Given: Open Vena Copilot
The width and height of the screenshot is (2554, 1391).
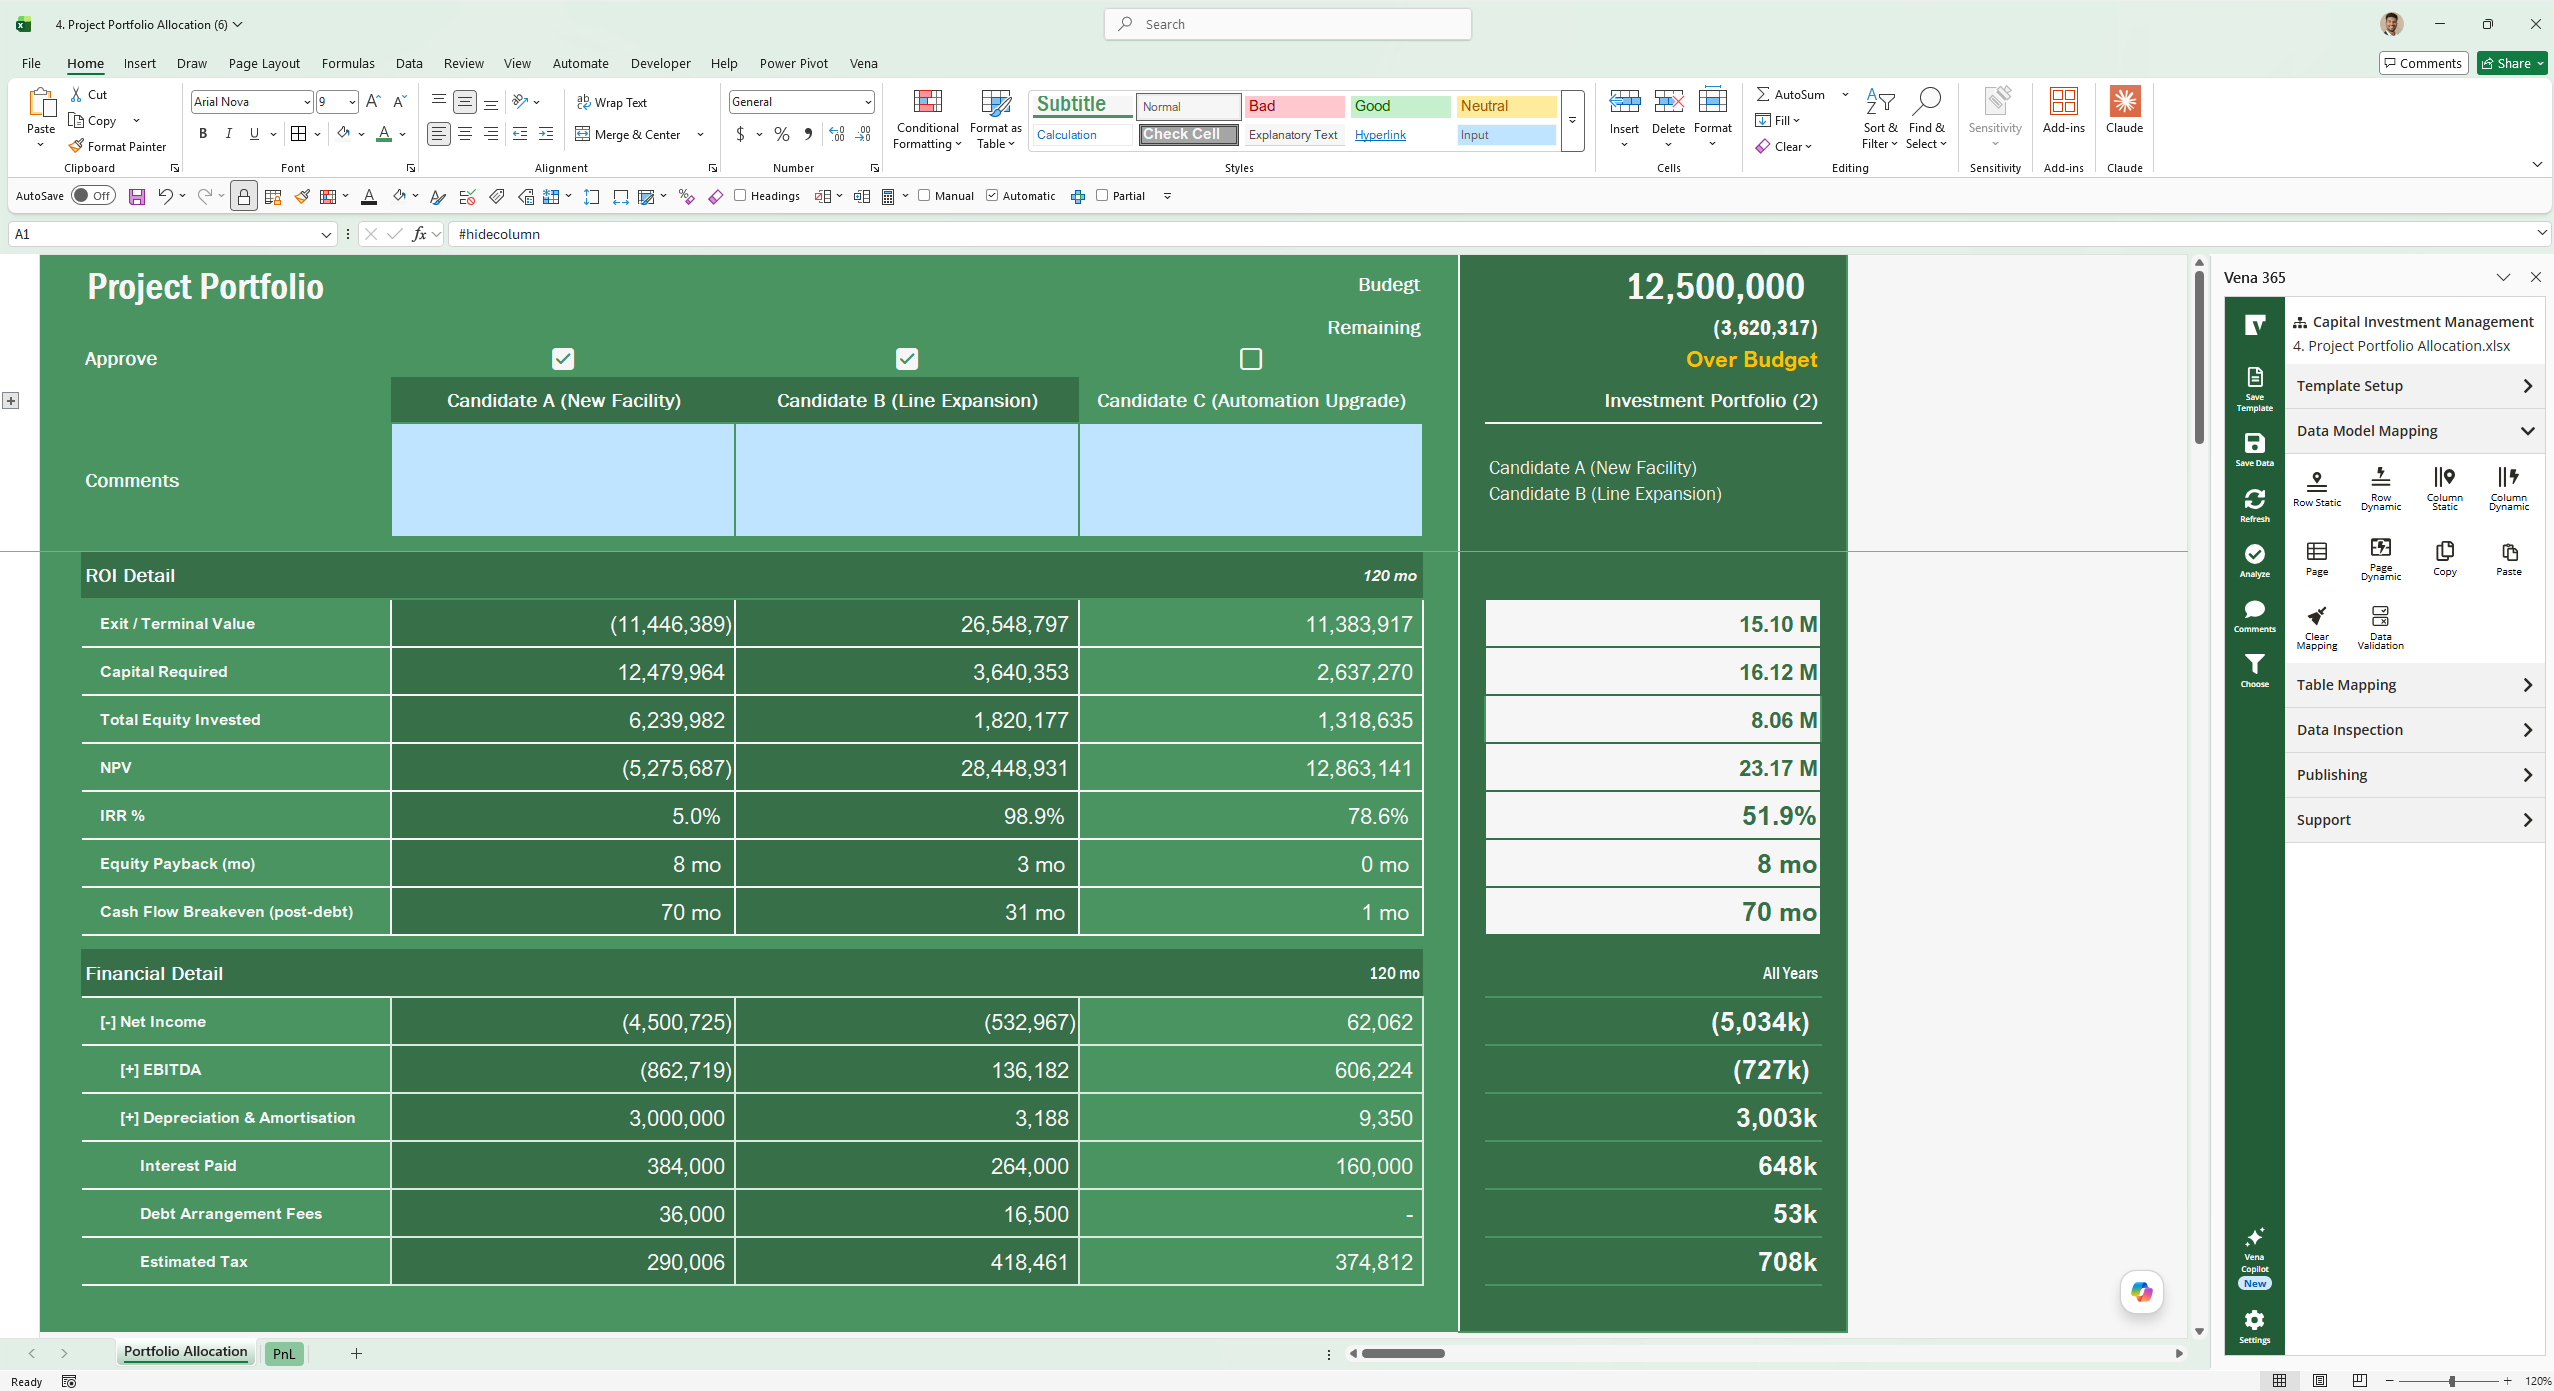Looking at the screenshot, I should click(2254, 1257).
